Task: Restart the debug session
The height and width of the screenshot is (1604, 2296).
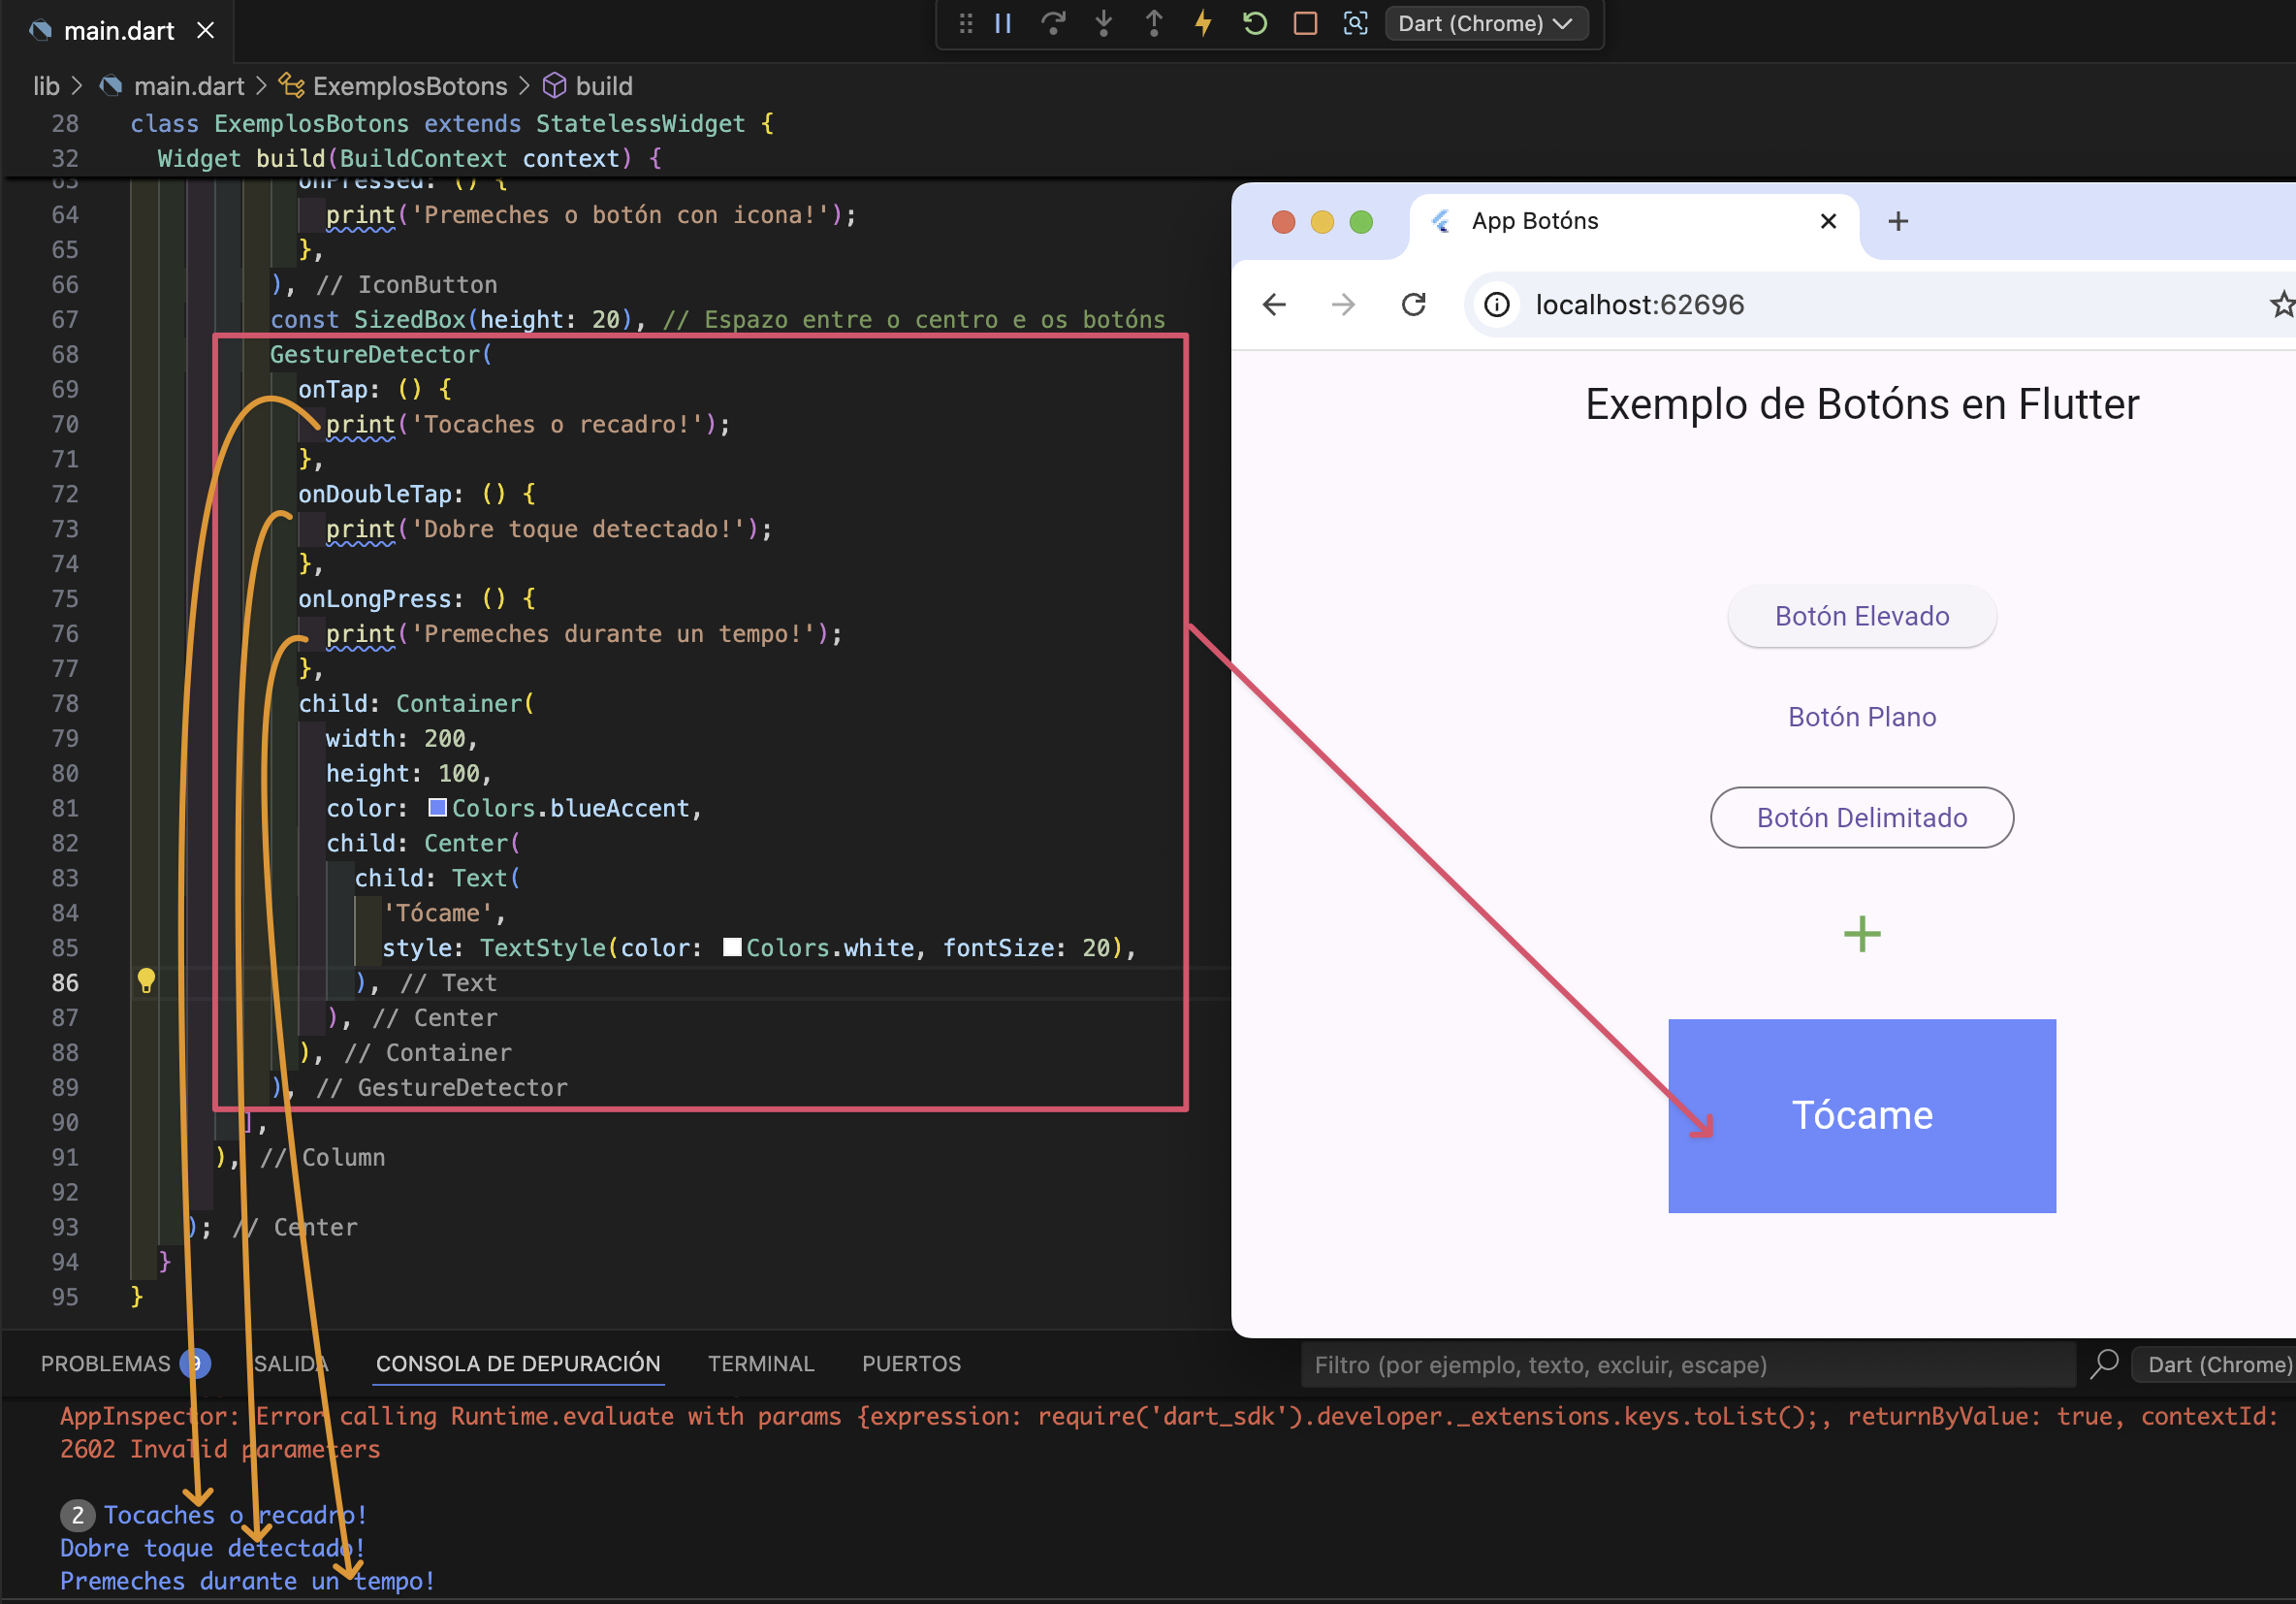Action: pos(1254,23)
